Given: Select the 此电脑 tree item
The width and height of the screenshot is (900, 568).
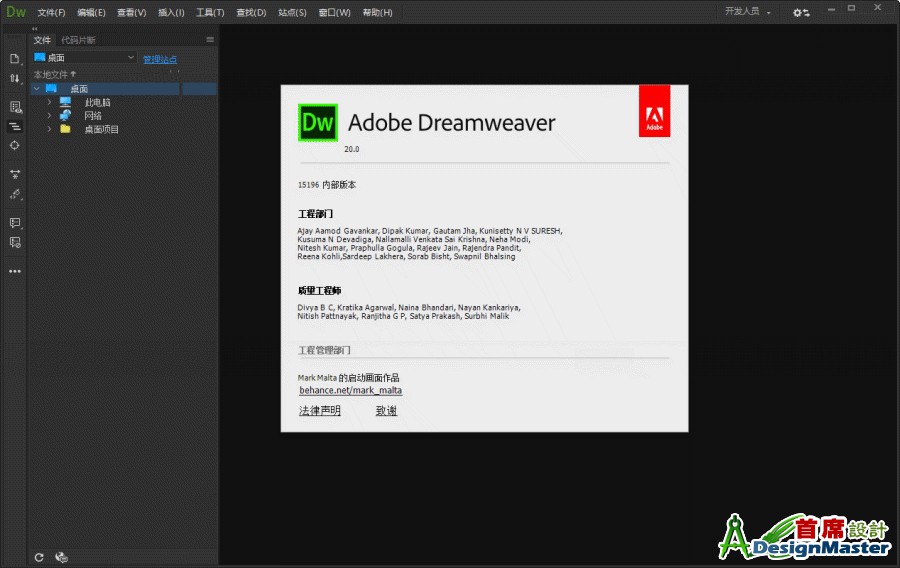Looking at the screenshot, I should pyautogui.click(x=98, y=102).
